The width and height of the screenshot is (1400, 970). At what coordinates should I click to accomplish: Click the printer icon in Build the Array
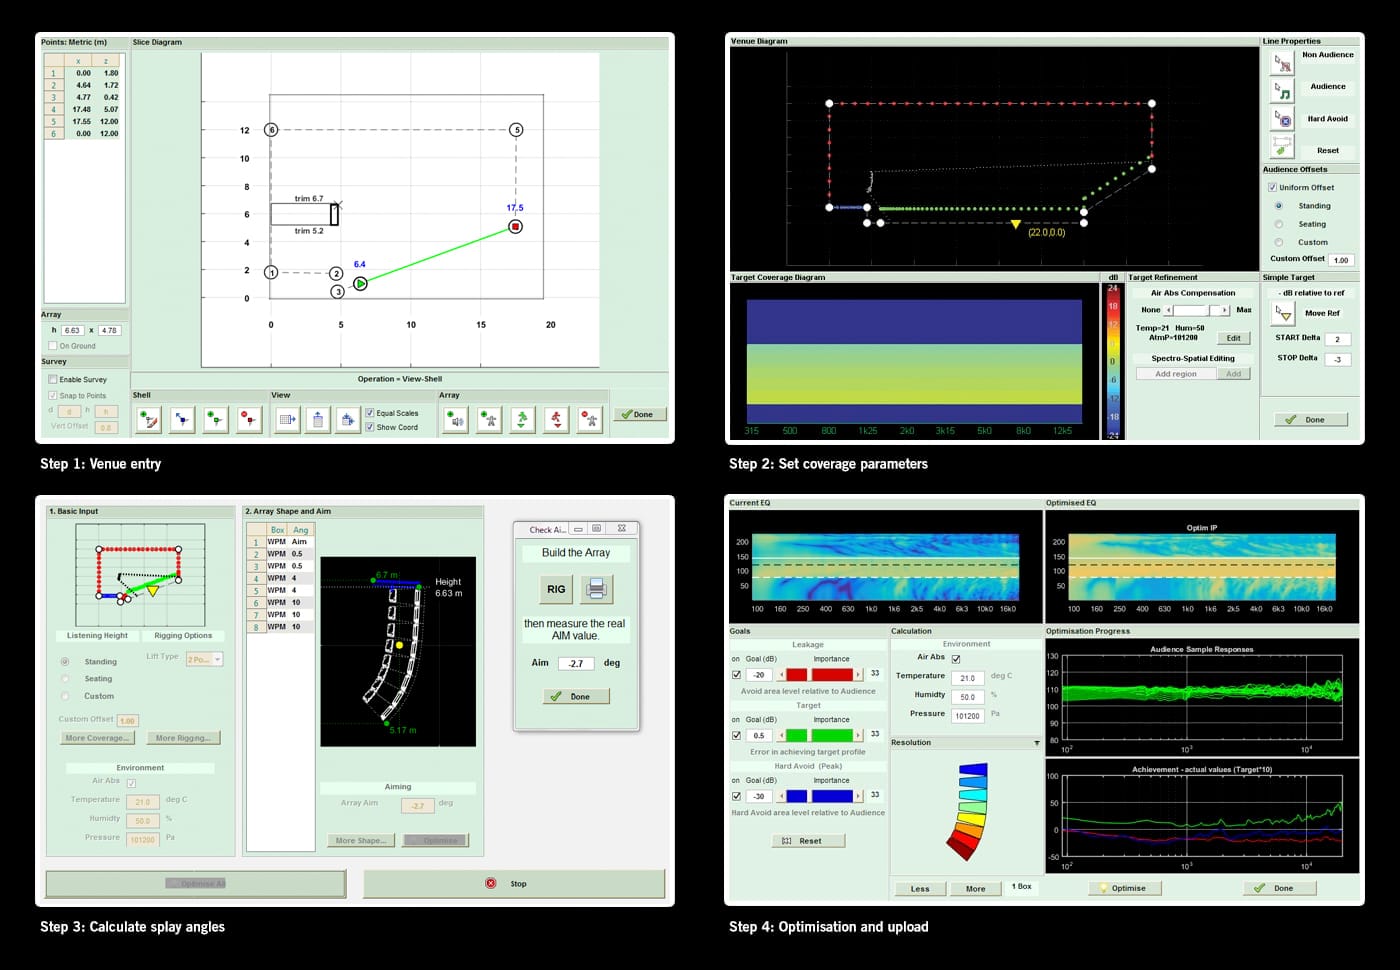point(596,589)
